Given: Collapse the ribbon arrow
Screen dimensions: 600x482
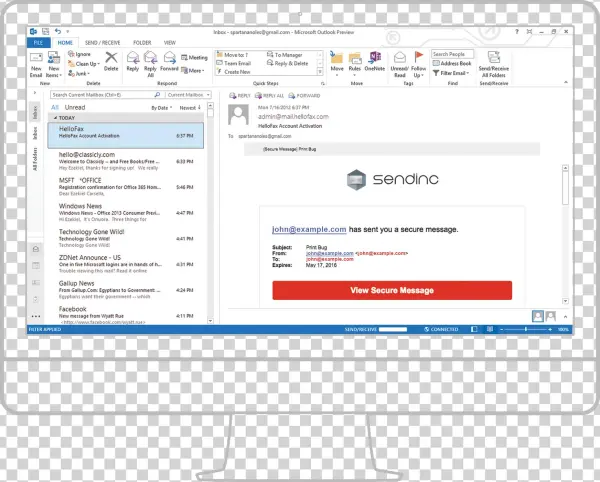Looking at the screenshot, I should click(566, 83).
